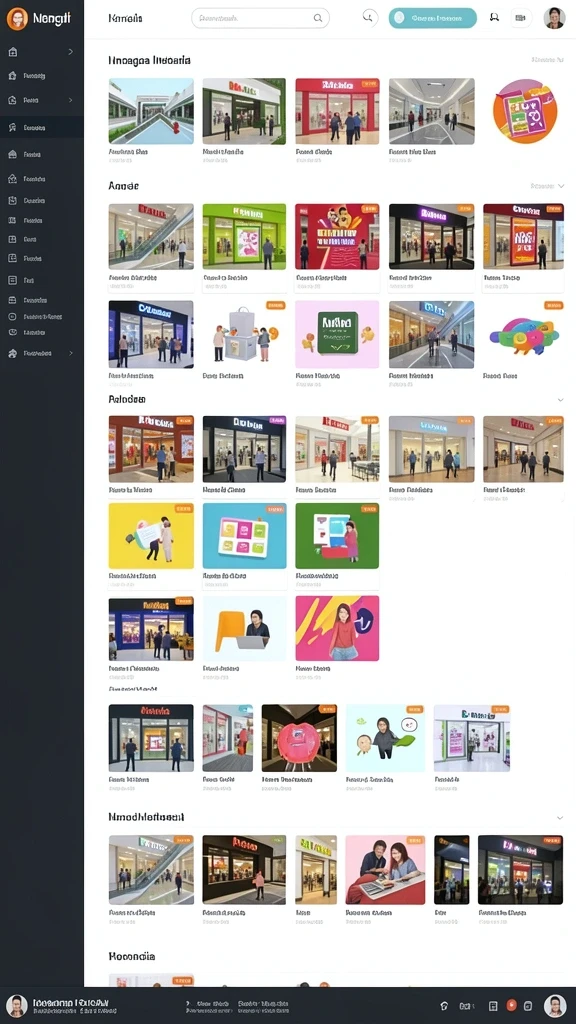The width and height of the screenshot is (576, 1024).
Task: Click the play-circle icon in sidebar
Action: coord(12,317)
